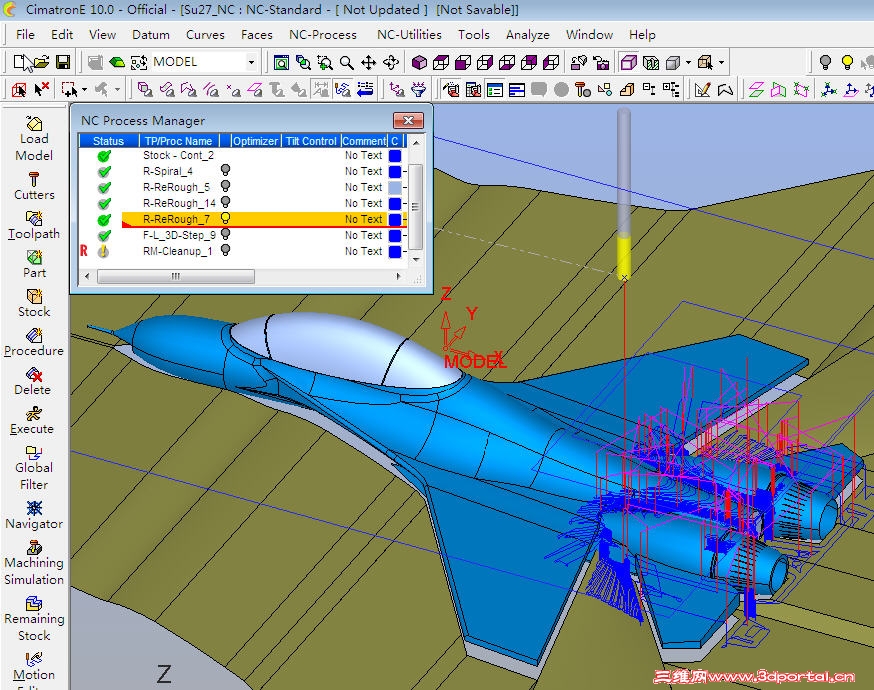Run Execute from the sidebar
The width and height of the screenshot is (874, 690).
(34, 414)
